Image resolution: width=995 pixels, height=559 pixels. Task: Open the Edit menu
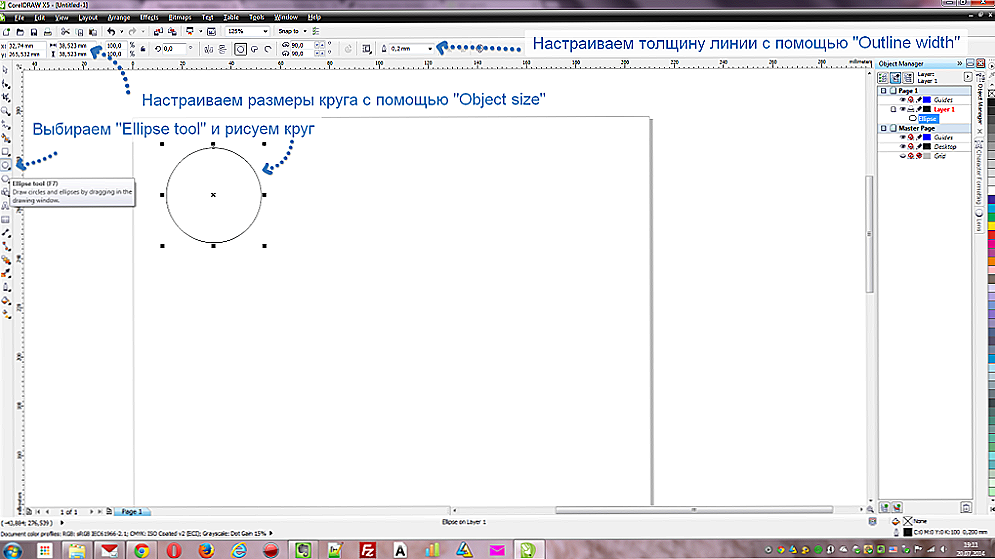[x=39, y=17]
